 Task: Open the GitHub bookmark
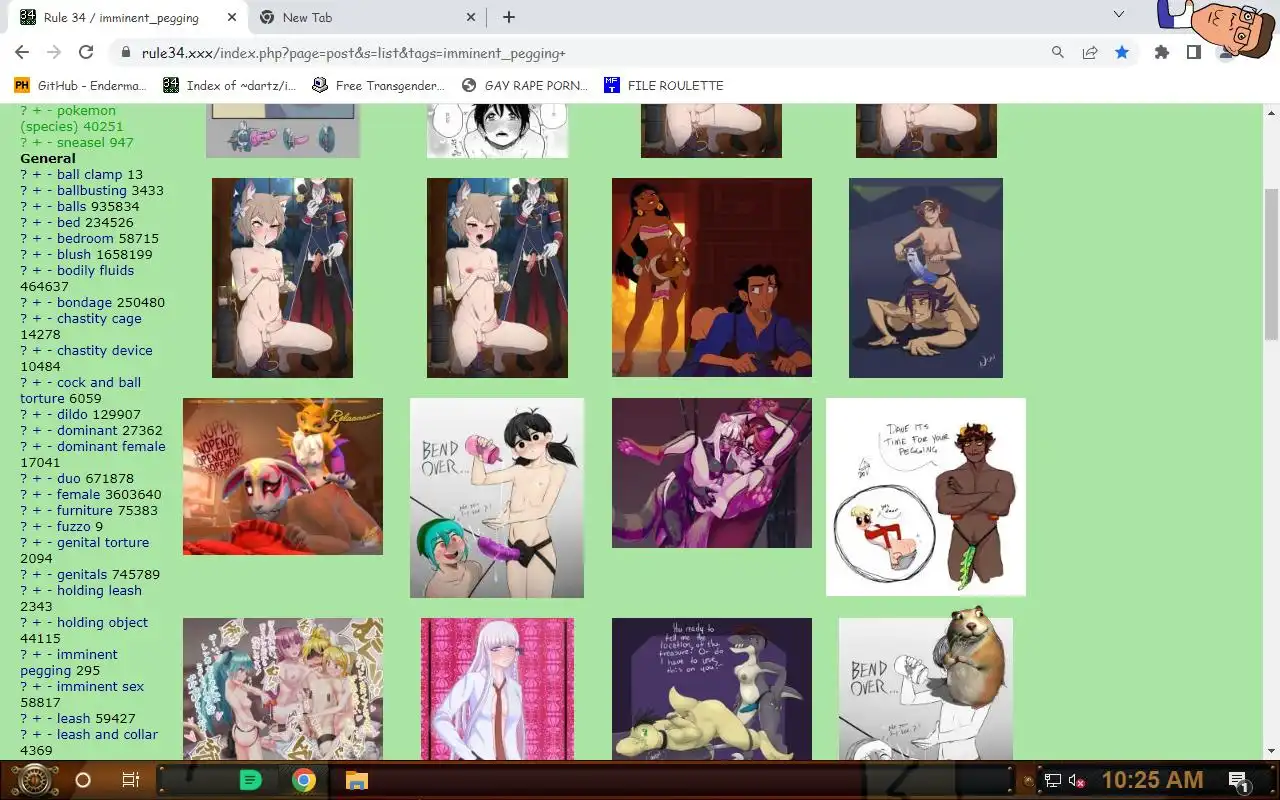click(x=80, y=85)
